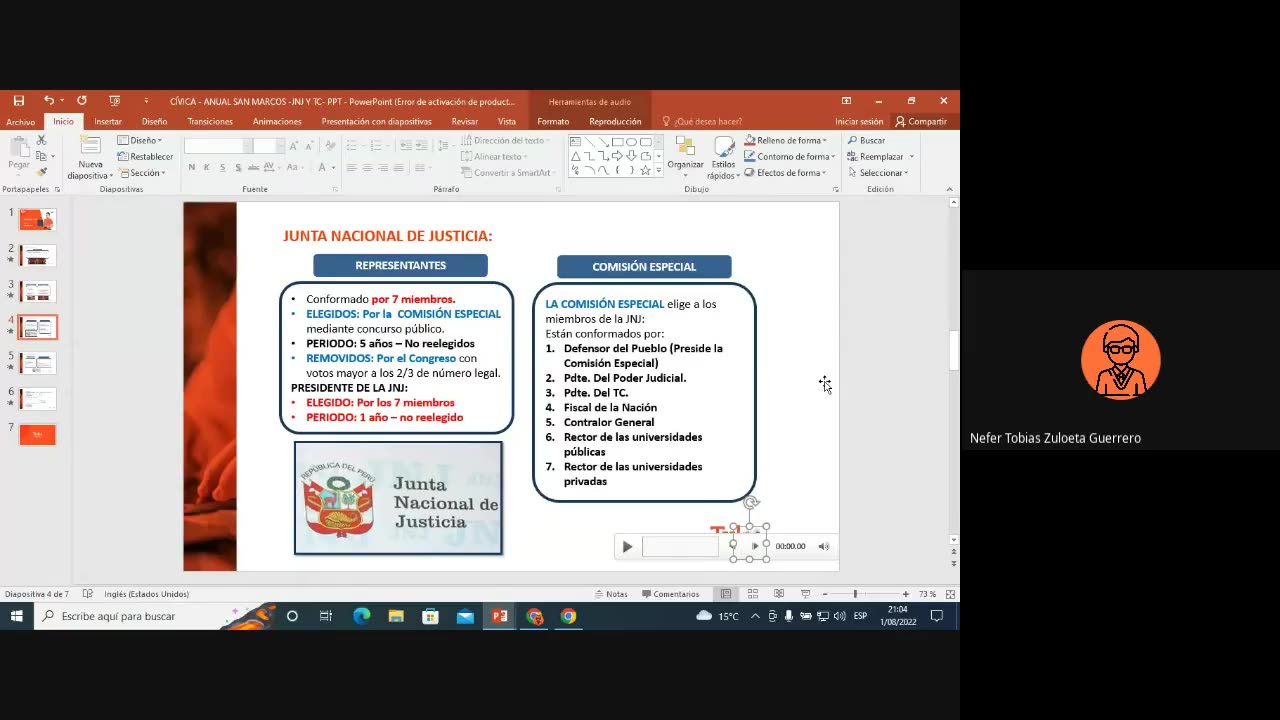This screenshot has height=720, width=1280.
Task: Open the Seleccionar dropdown
Action: (878, 173)
